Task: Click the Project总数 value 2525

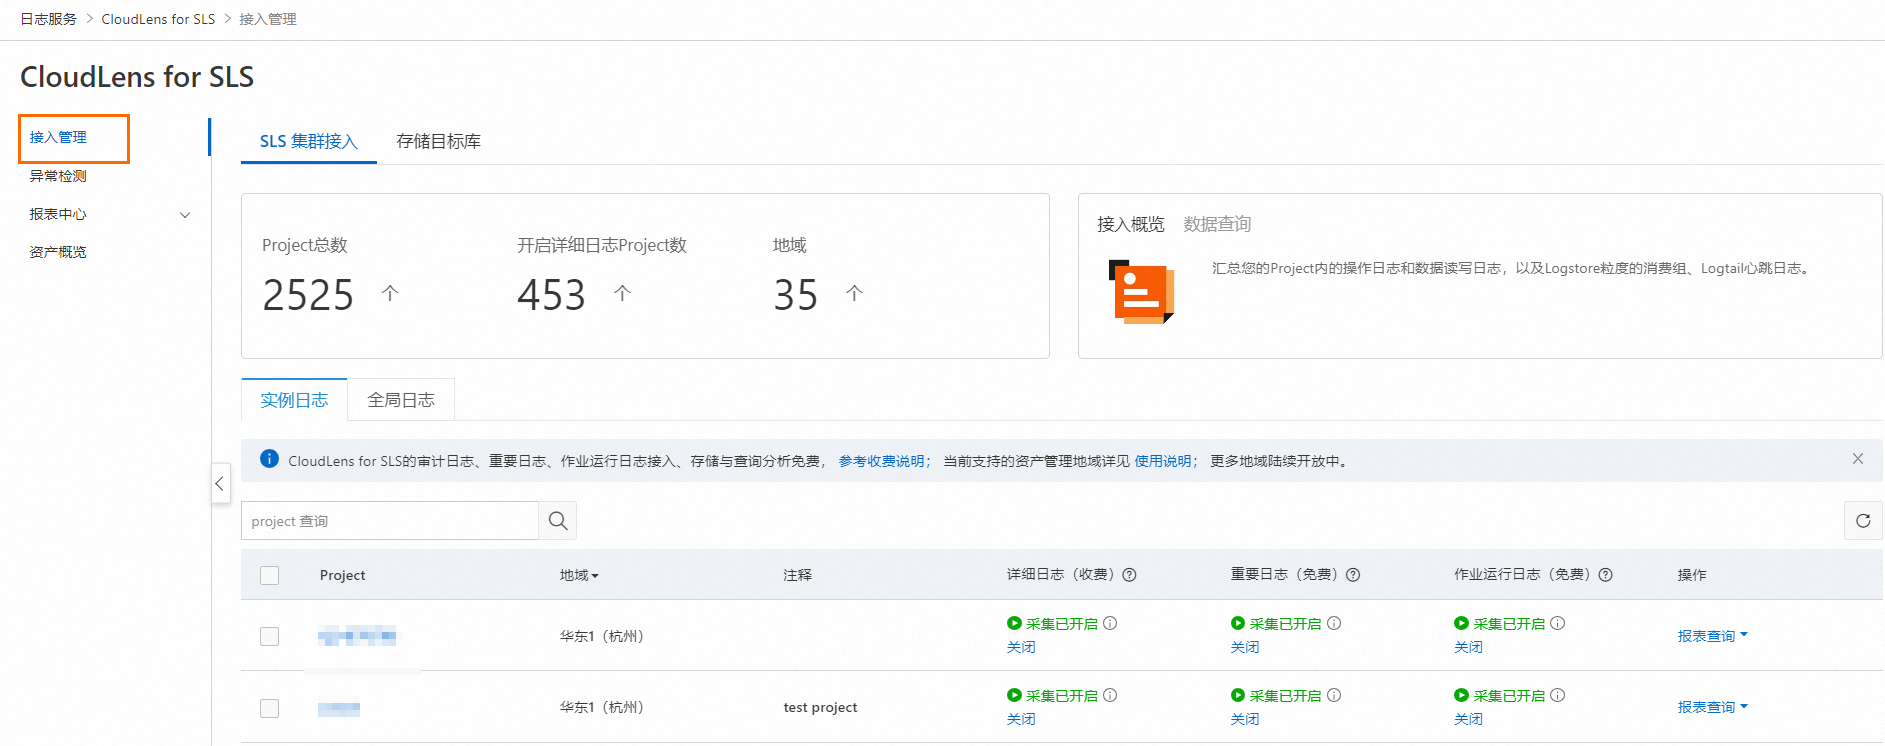Action: click(x=308, y=295)
